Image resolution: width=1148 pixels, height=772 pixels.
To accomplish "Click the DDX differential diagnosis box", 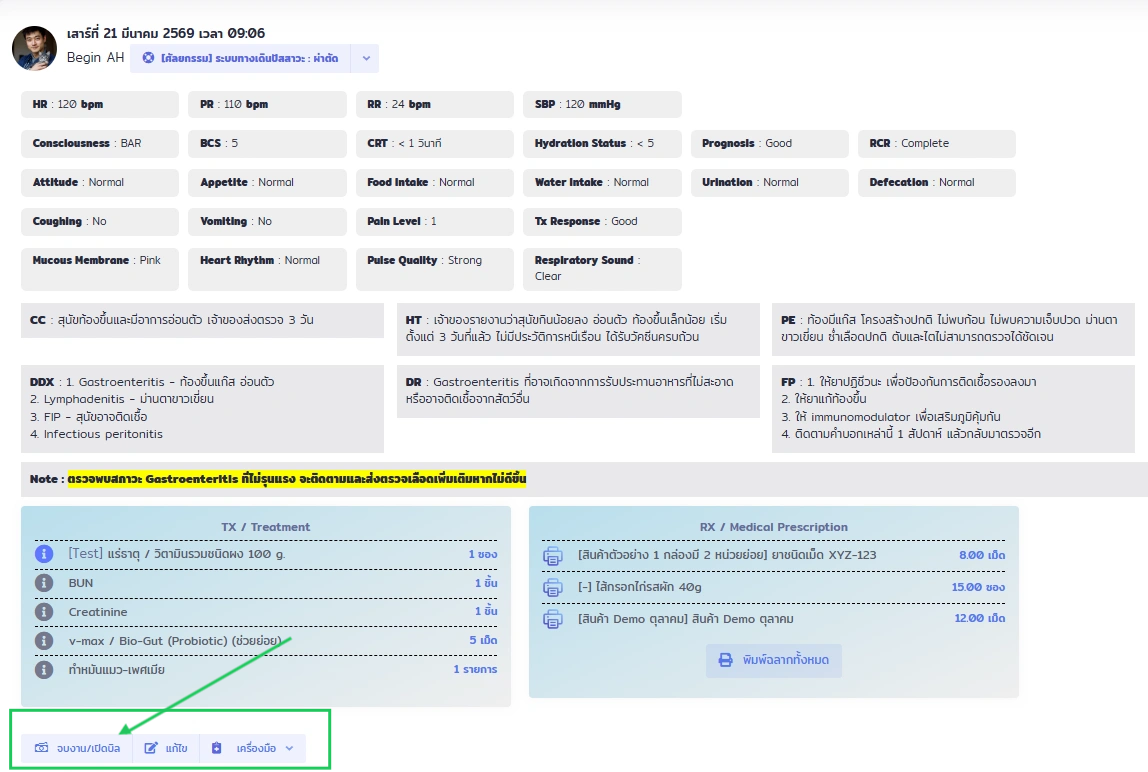I will coord(202,408).
